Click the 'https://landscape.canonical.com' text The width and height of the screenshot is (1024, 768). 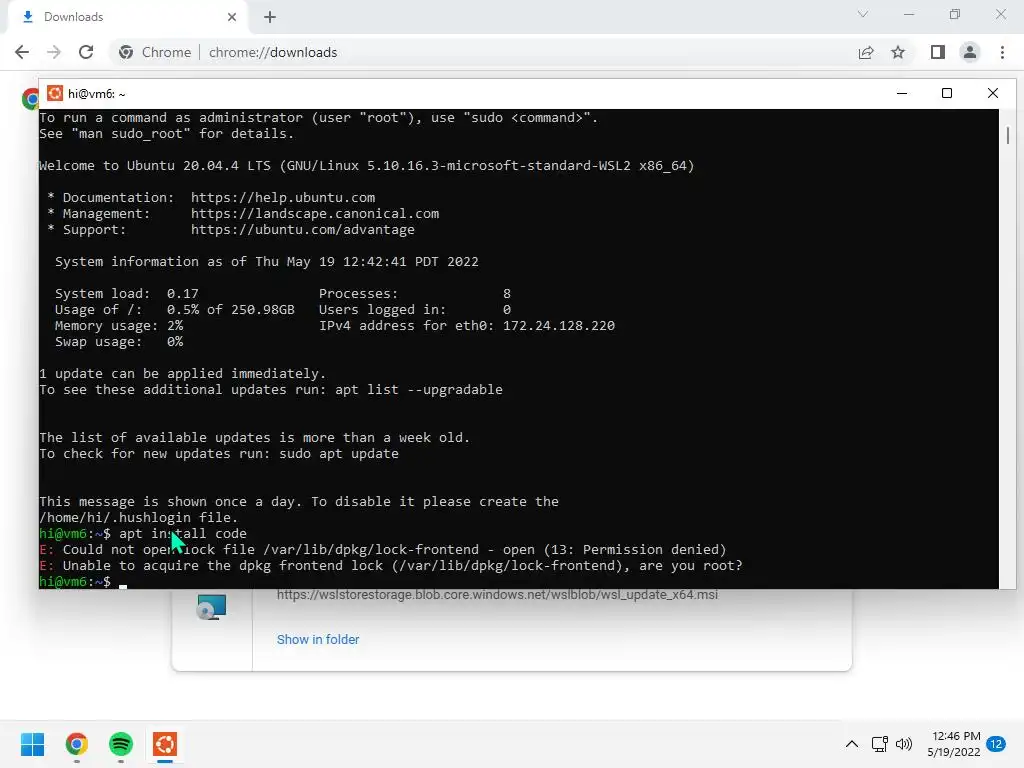pos(315,214)
